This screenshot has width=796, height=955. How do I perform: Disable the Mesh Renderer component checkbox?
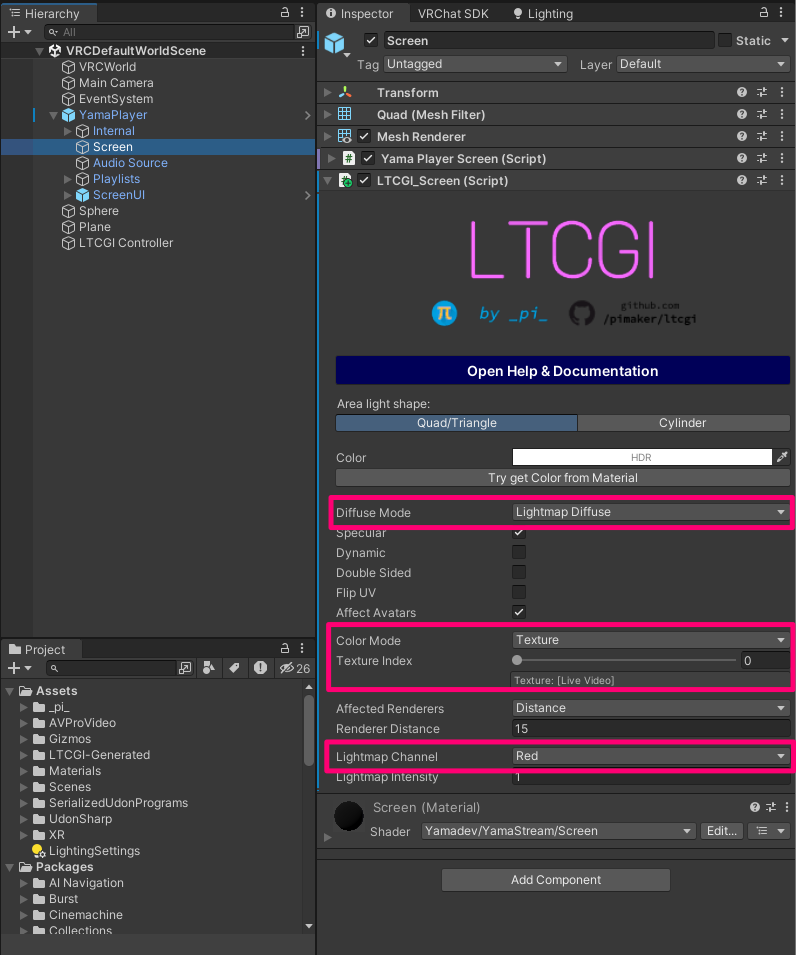click(364, 136)
